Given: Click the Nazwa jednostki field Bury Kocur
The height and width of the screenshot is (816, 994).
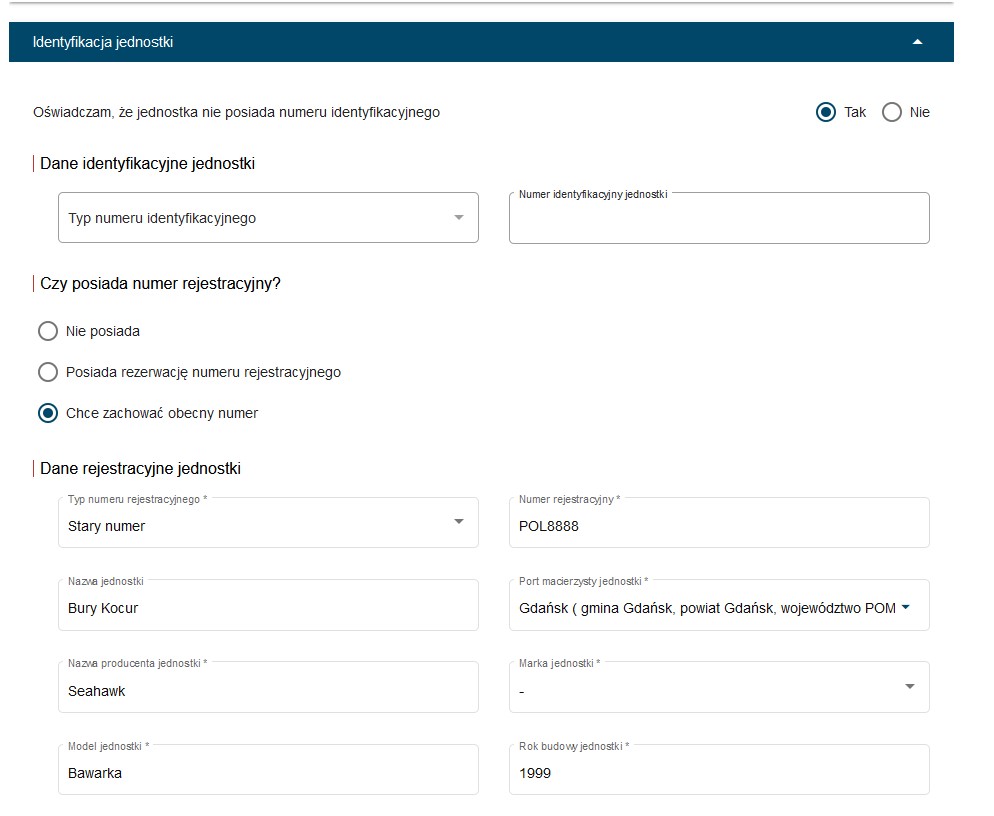Looking at the screenshot, I should [x=268, y=605].
